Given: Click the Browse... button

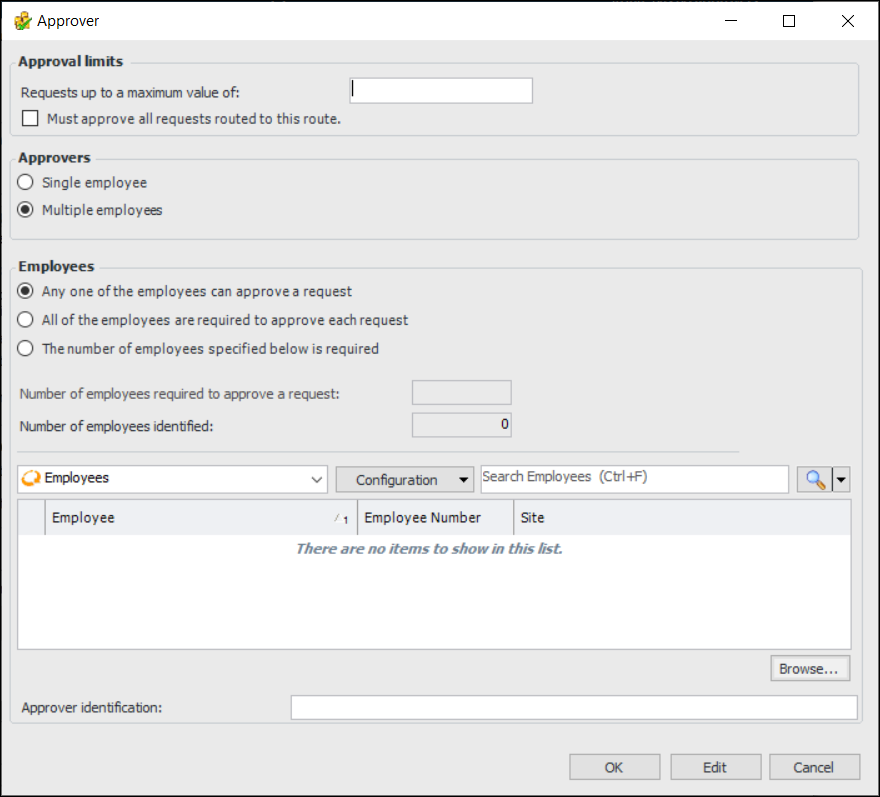Looking at the screenshot, I should pyautogui.click(x=810, y=668).
